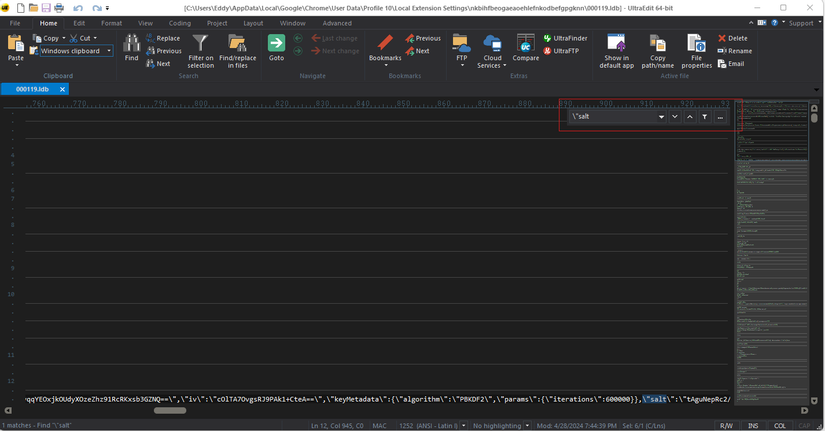The height and width of the screenshot is (431, 825).
Task: Click the Undo arrow icon
Action: [x=78, y=8]
